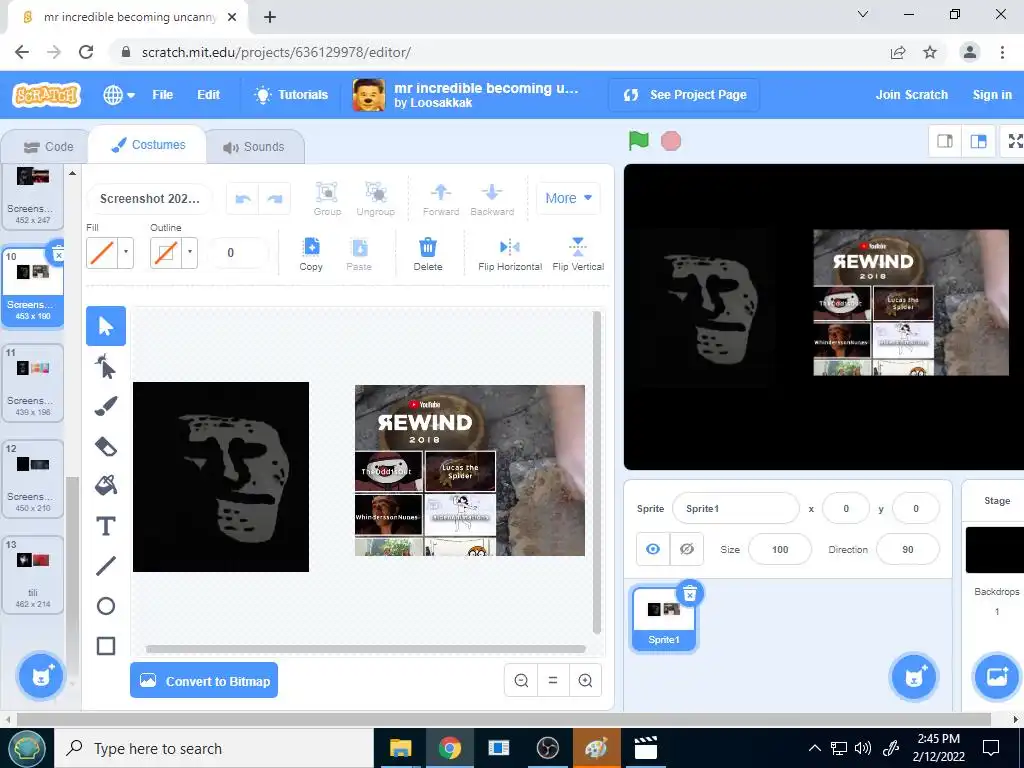Zoom out of the paint canvas

click(521, 680)
